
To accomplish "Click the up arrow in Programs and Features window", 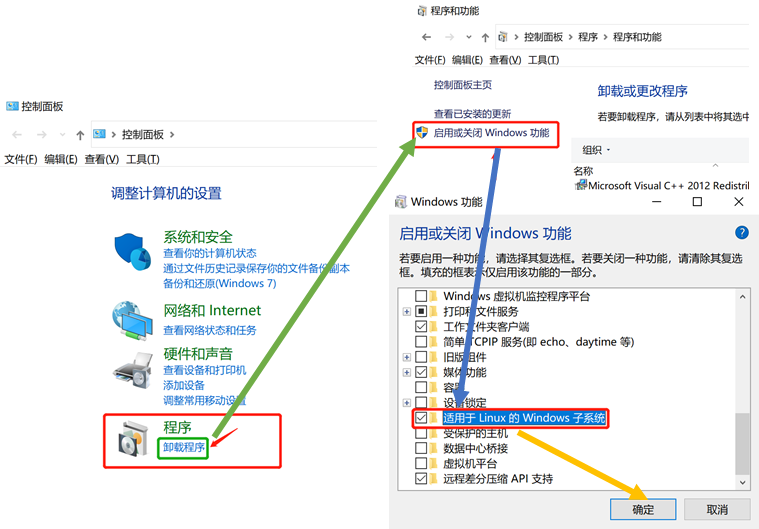I will (485, 38).
